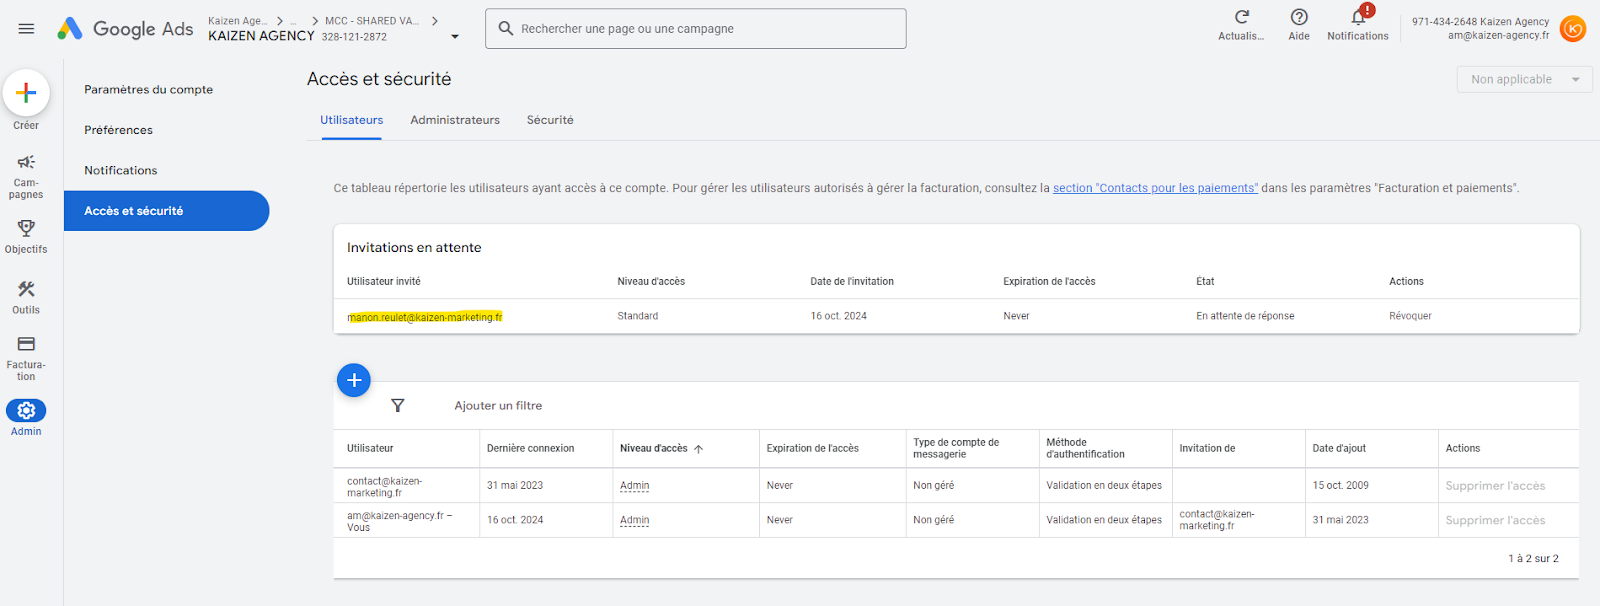Click the search magnifier icon
Screen dimensions: 1600x606
click(506, 28)
